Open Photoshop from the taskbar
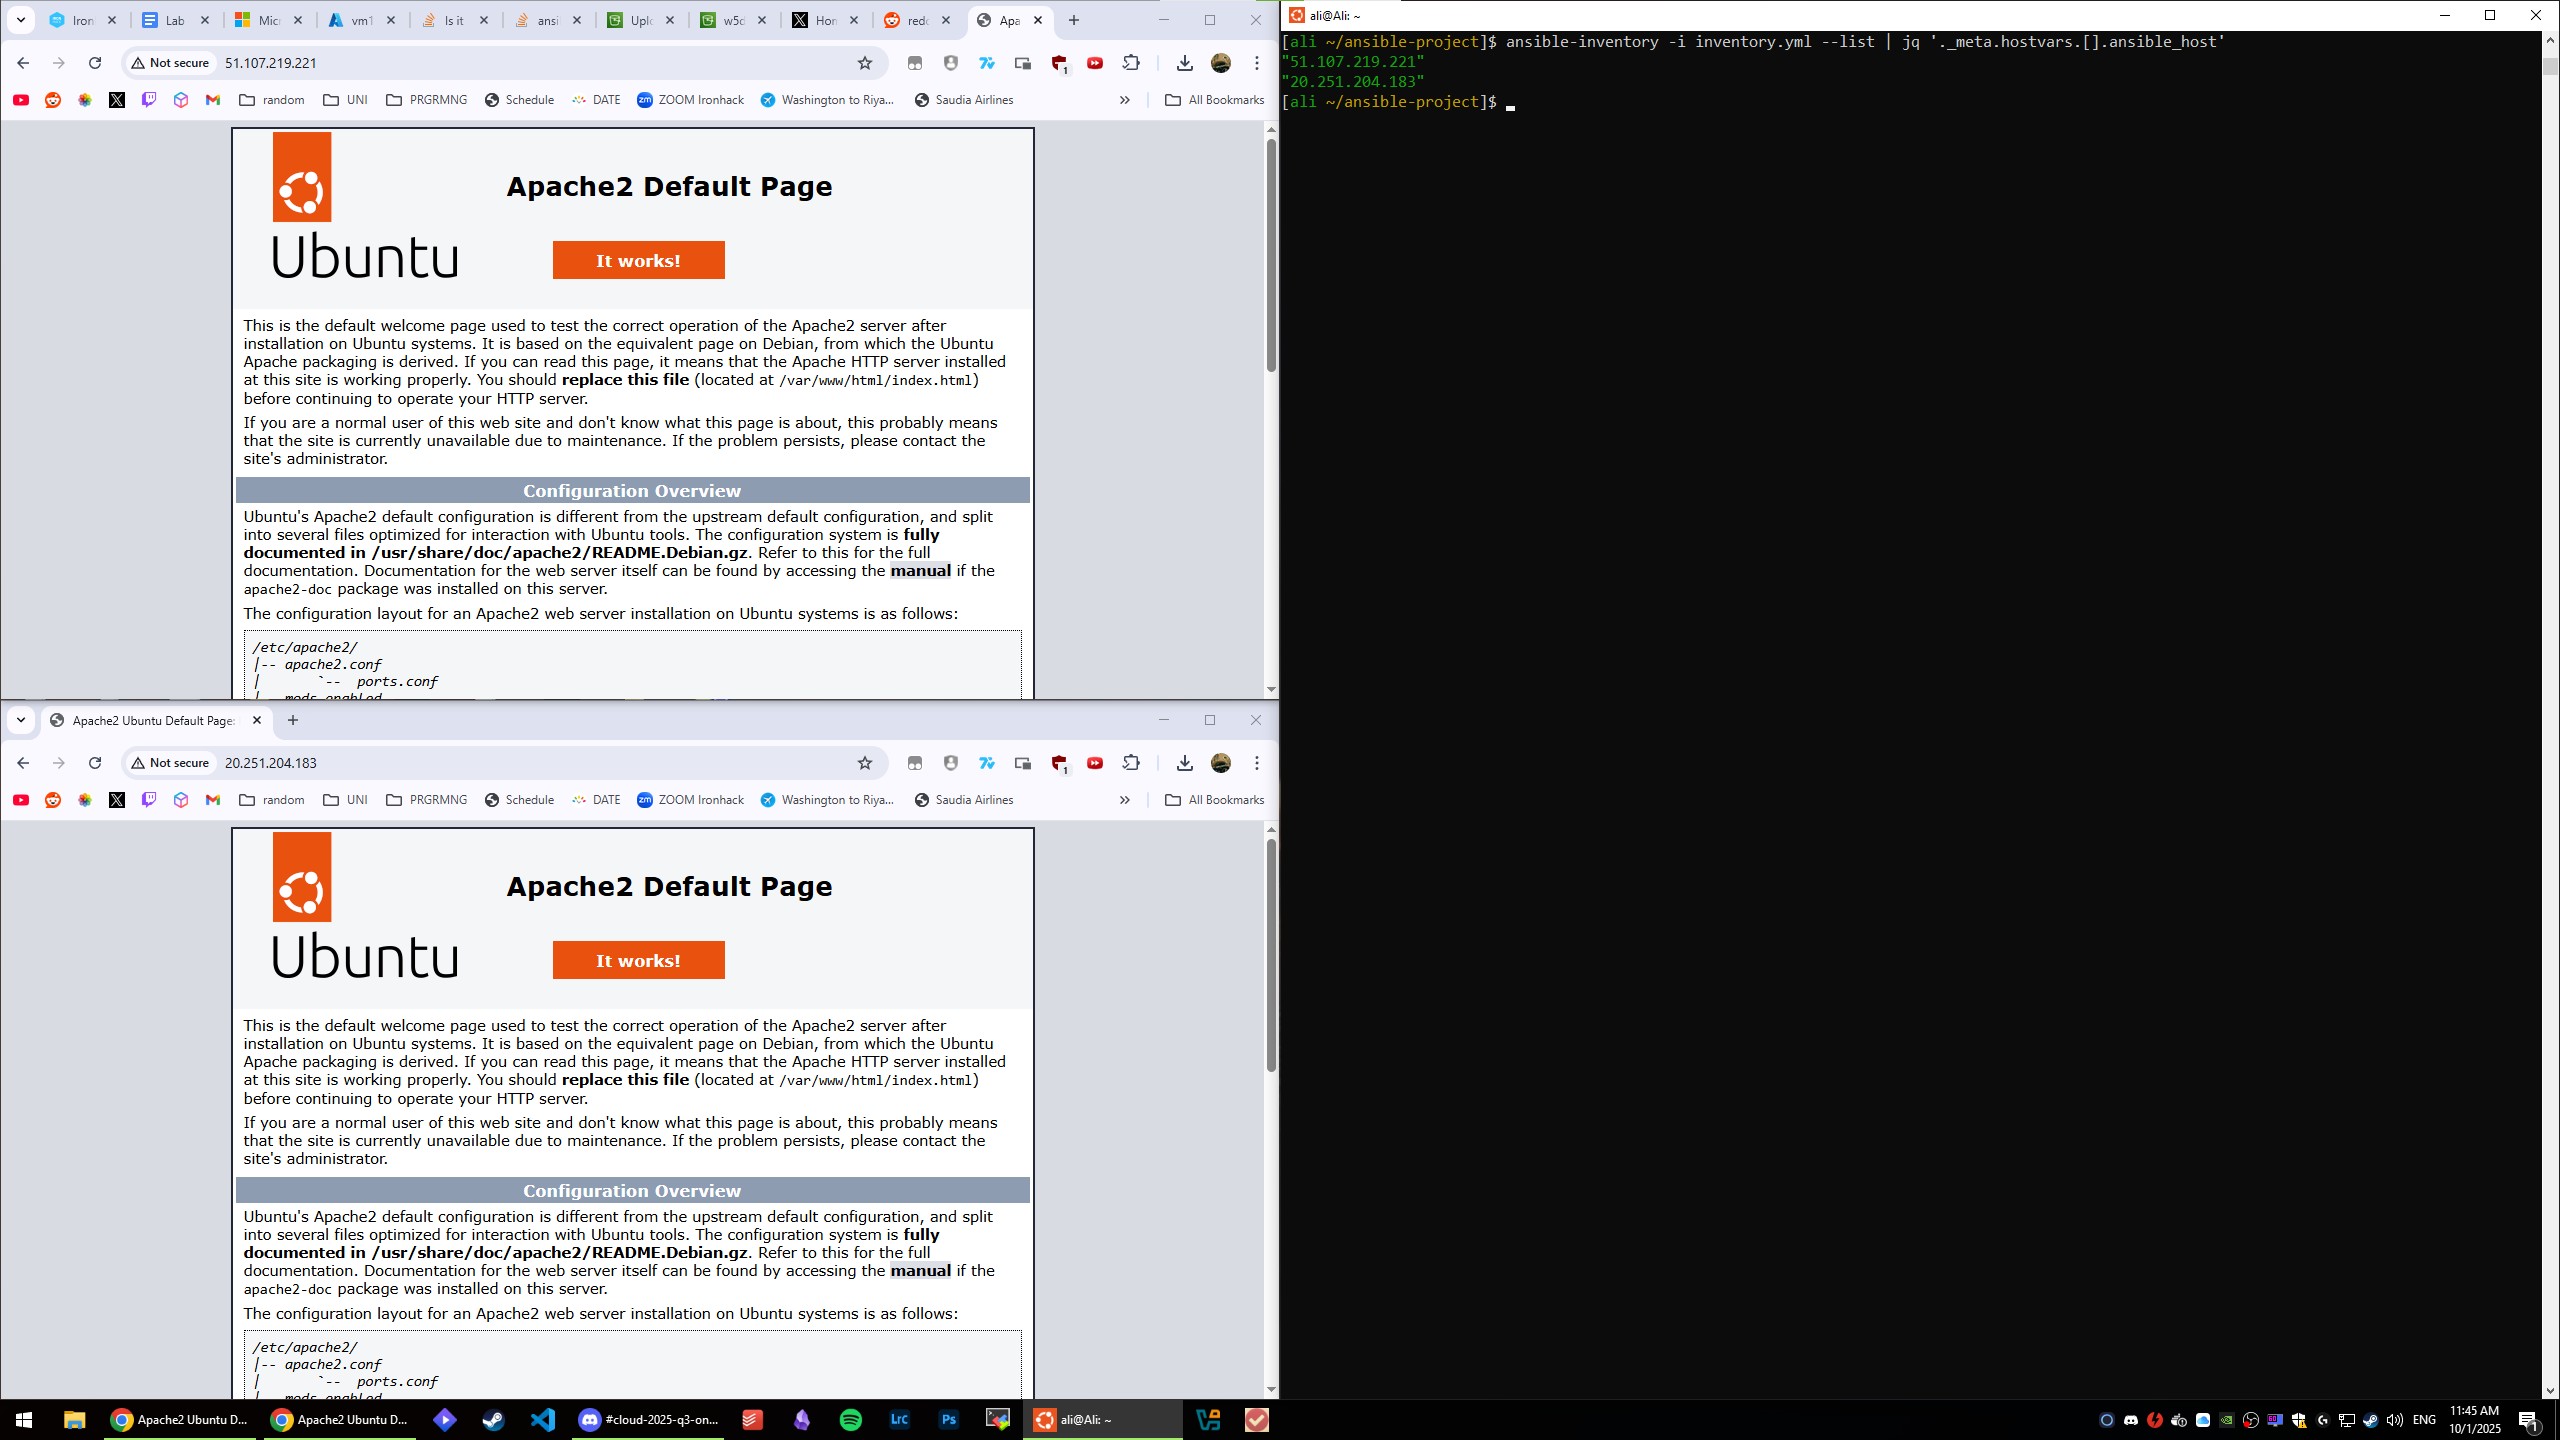 [948, 1420]
